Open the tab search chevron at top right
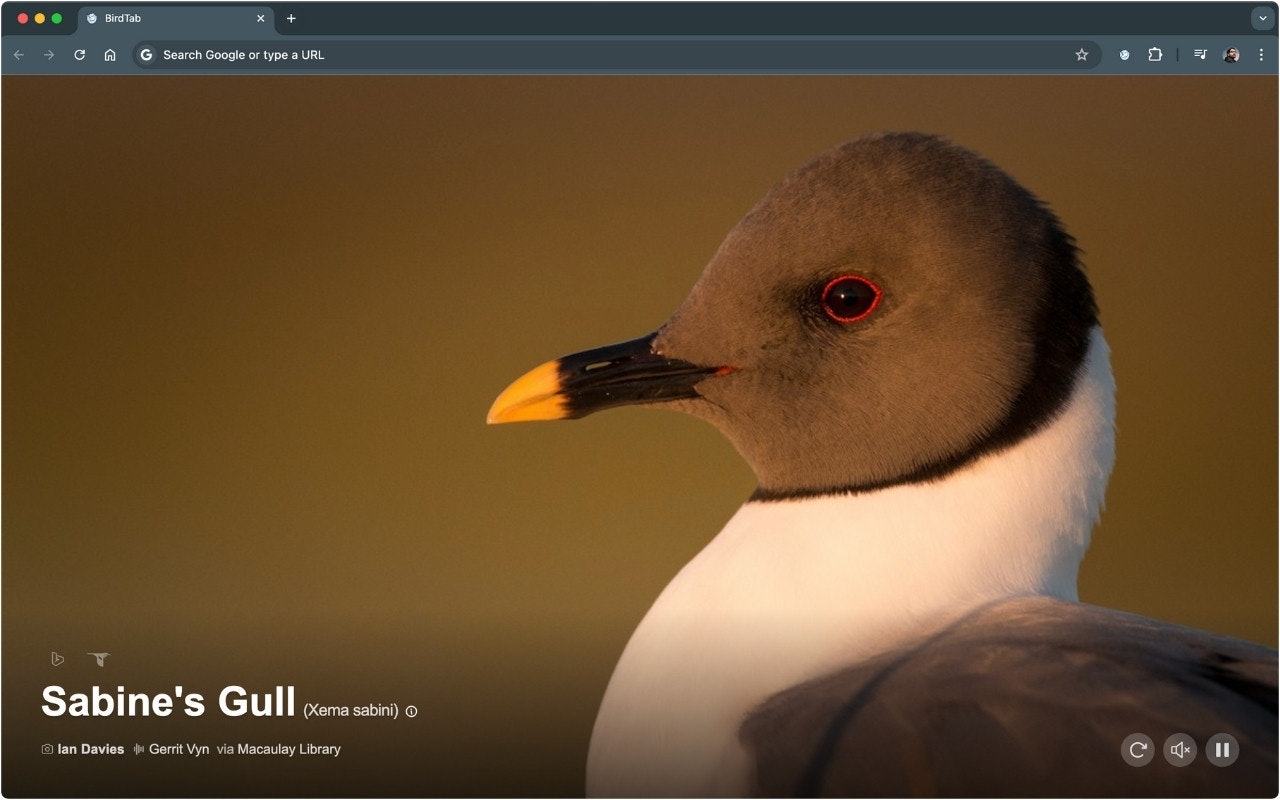Viewport: 1280px width, 800px height. tap(1261, 18)
